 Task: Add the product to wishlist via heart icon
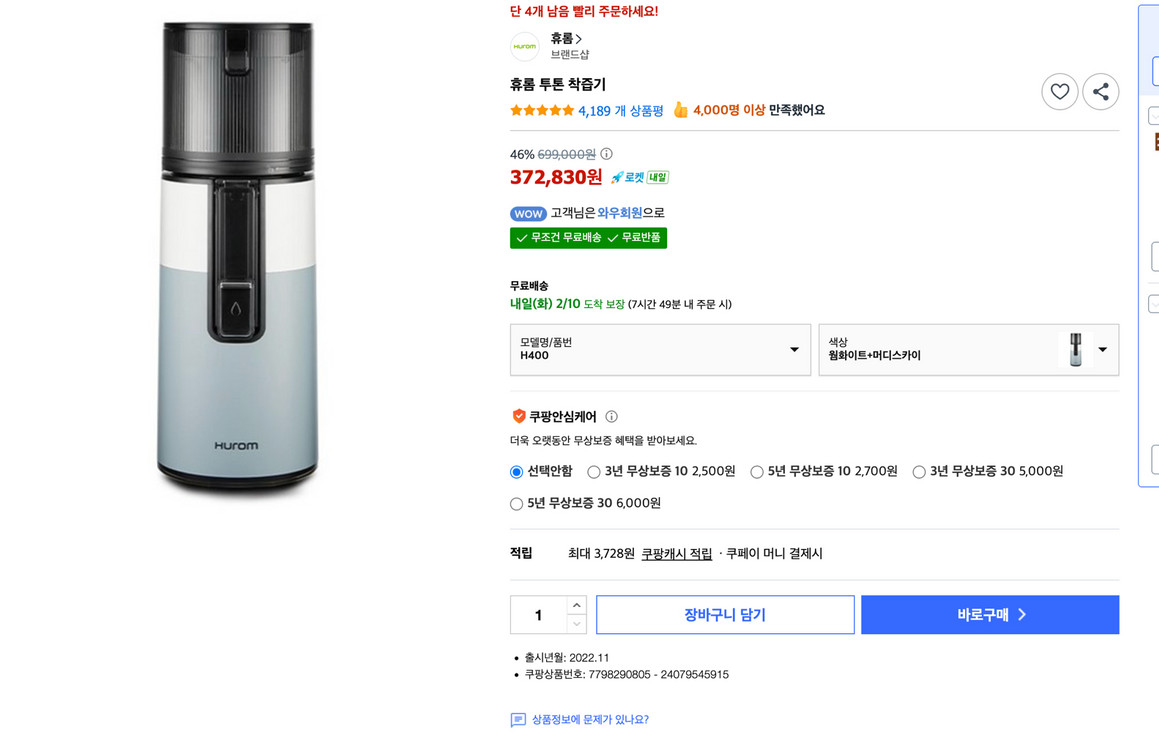point(1059,91)
